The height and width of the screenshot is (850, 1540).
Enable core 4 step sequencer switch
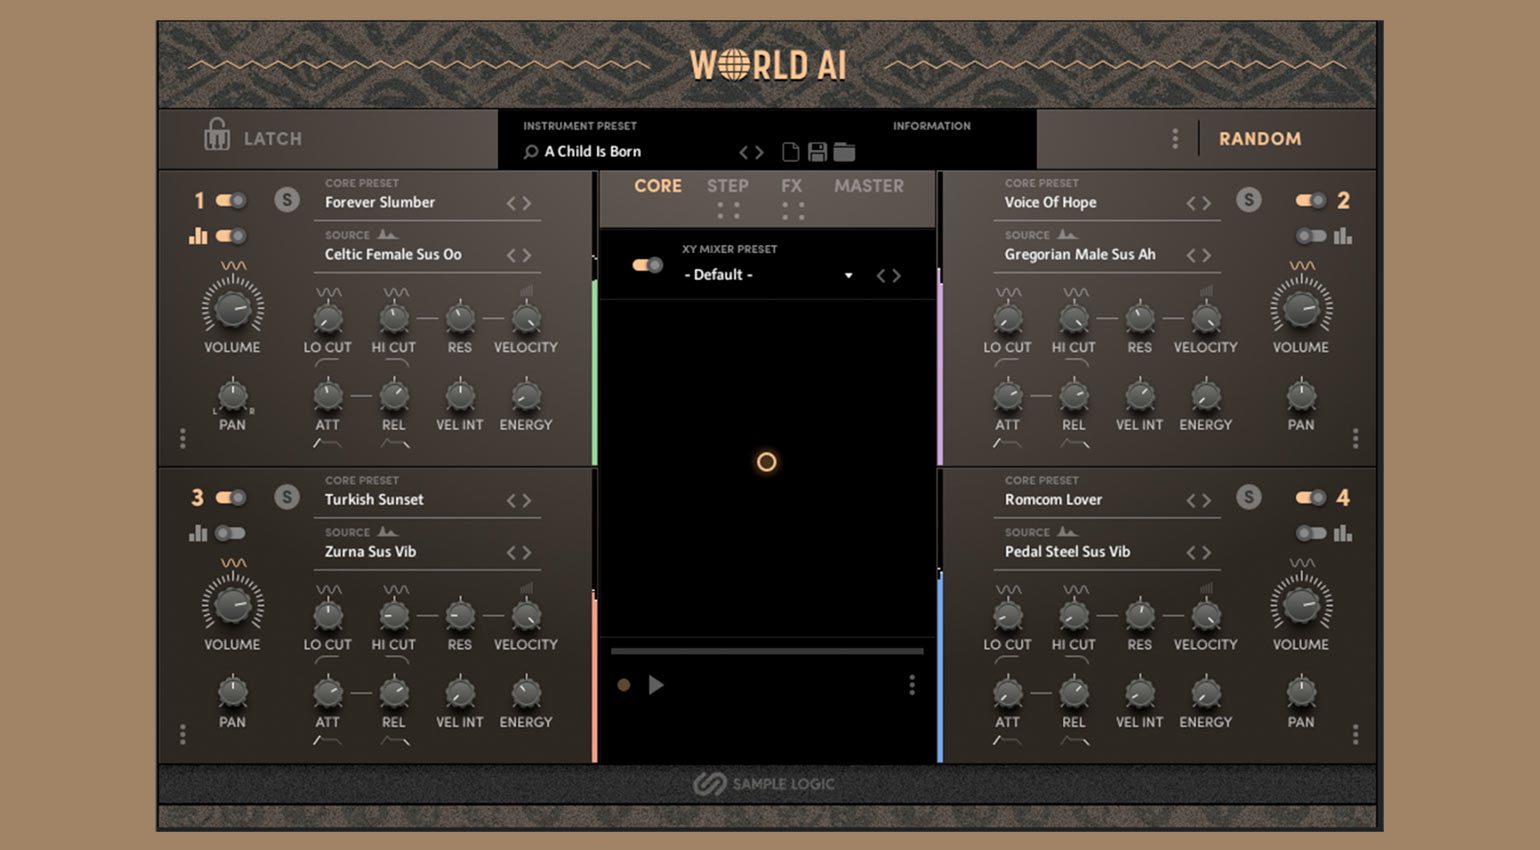pyautogui.click(x=1311, y=533)
